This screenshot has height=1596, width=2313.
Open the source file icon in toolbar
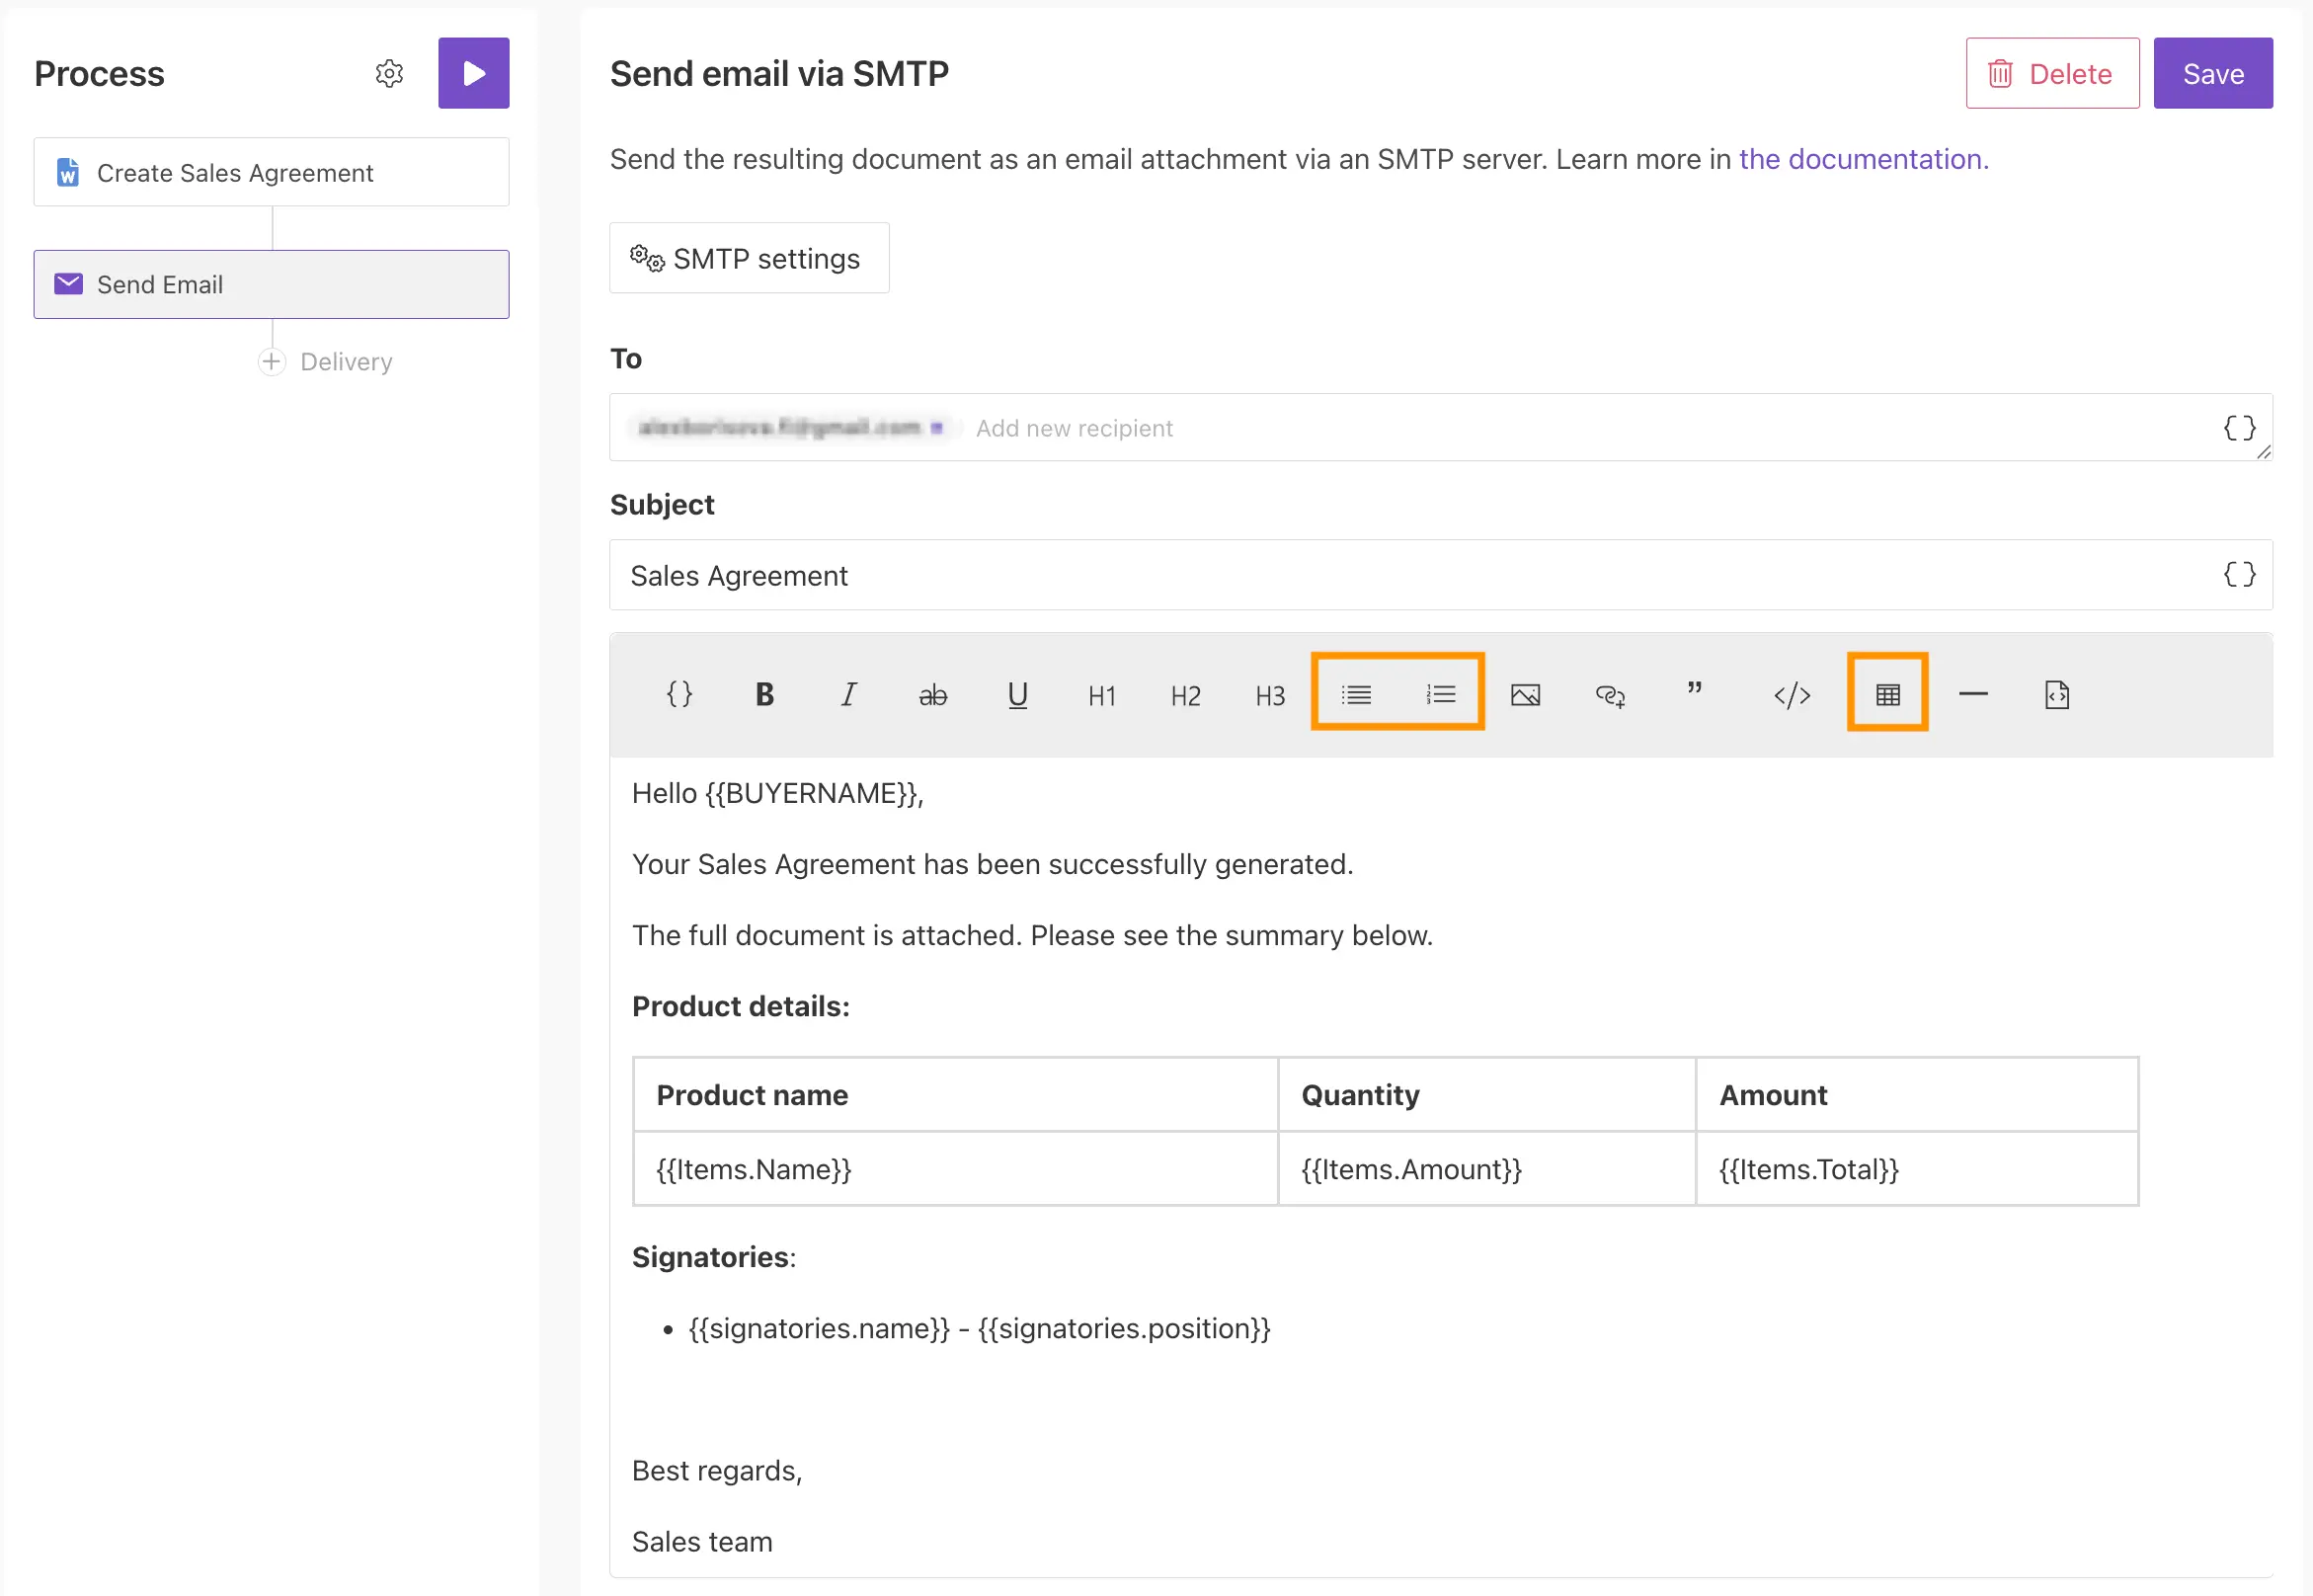[x=2056, y=694]
